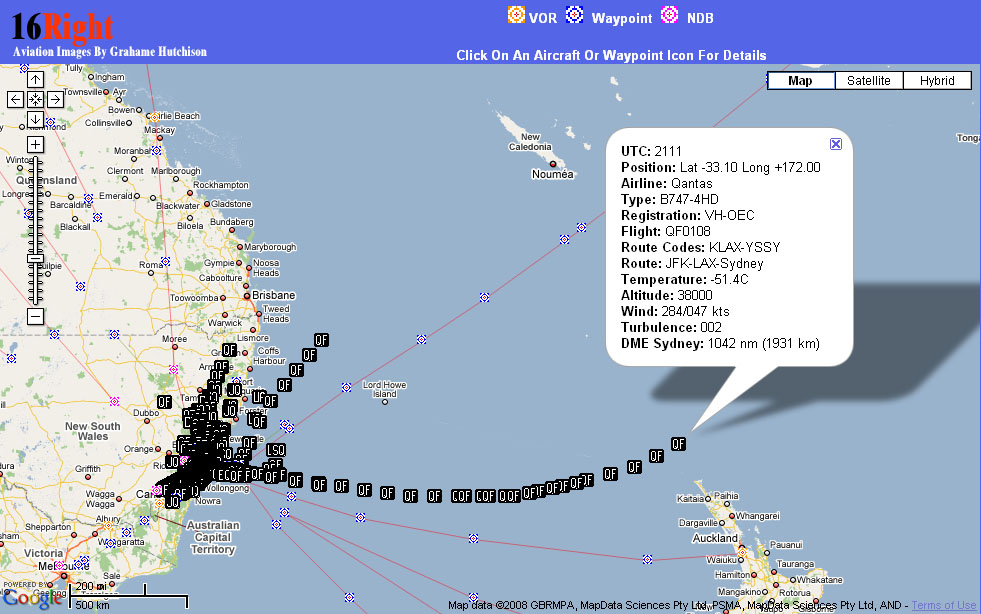Click the 'Position: Lat -33.10 Long +172.00' line
Viewport: 981px width, 614px height.
[721, 168]
